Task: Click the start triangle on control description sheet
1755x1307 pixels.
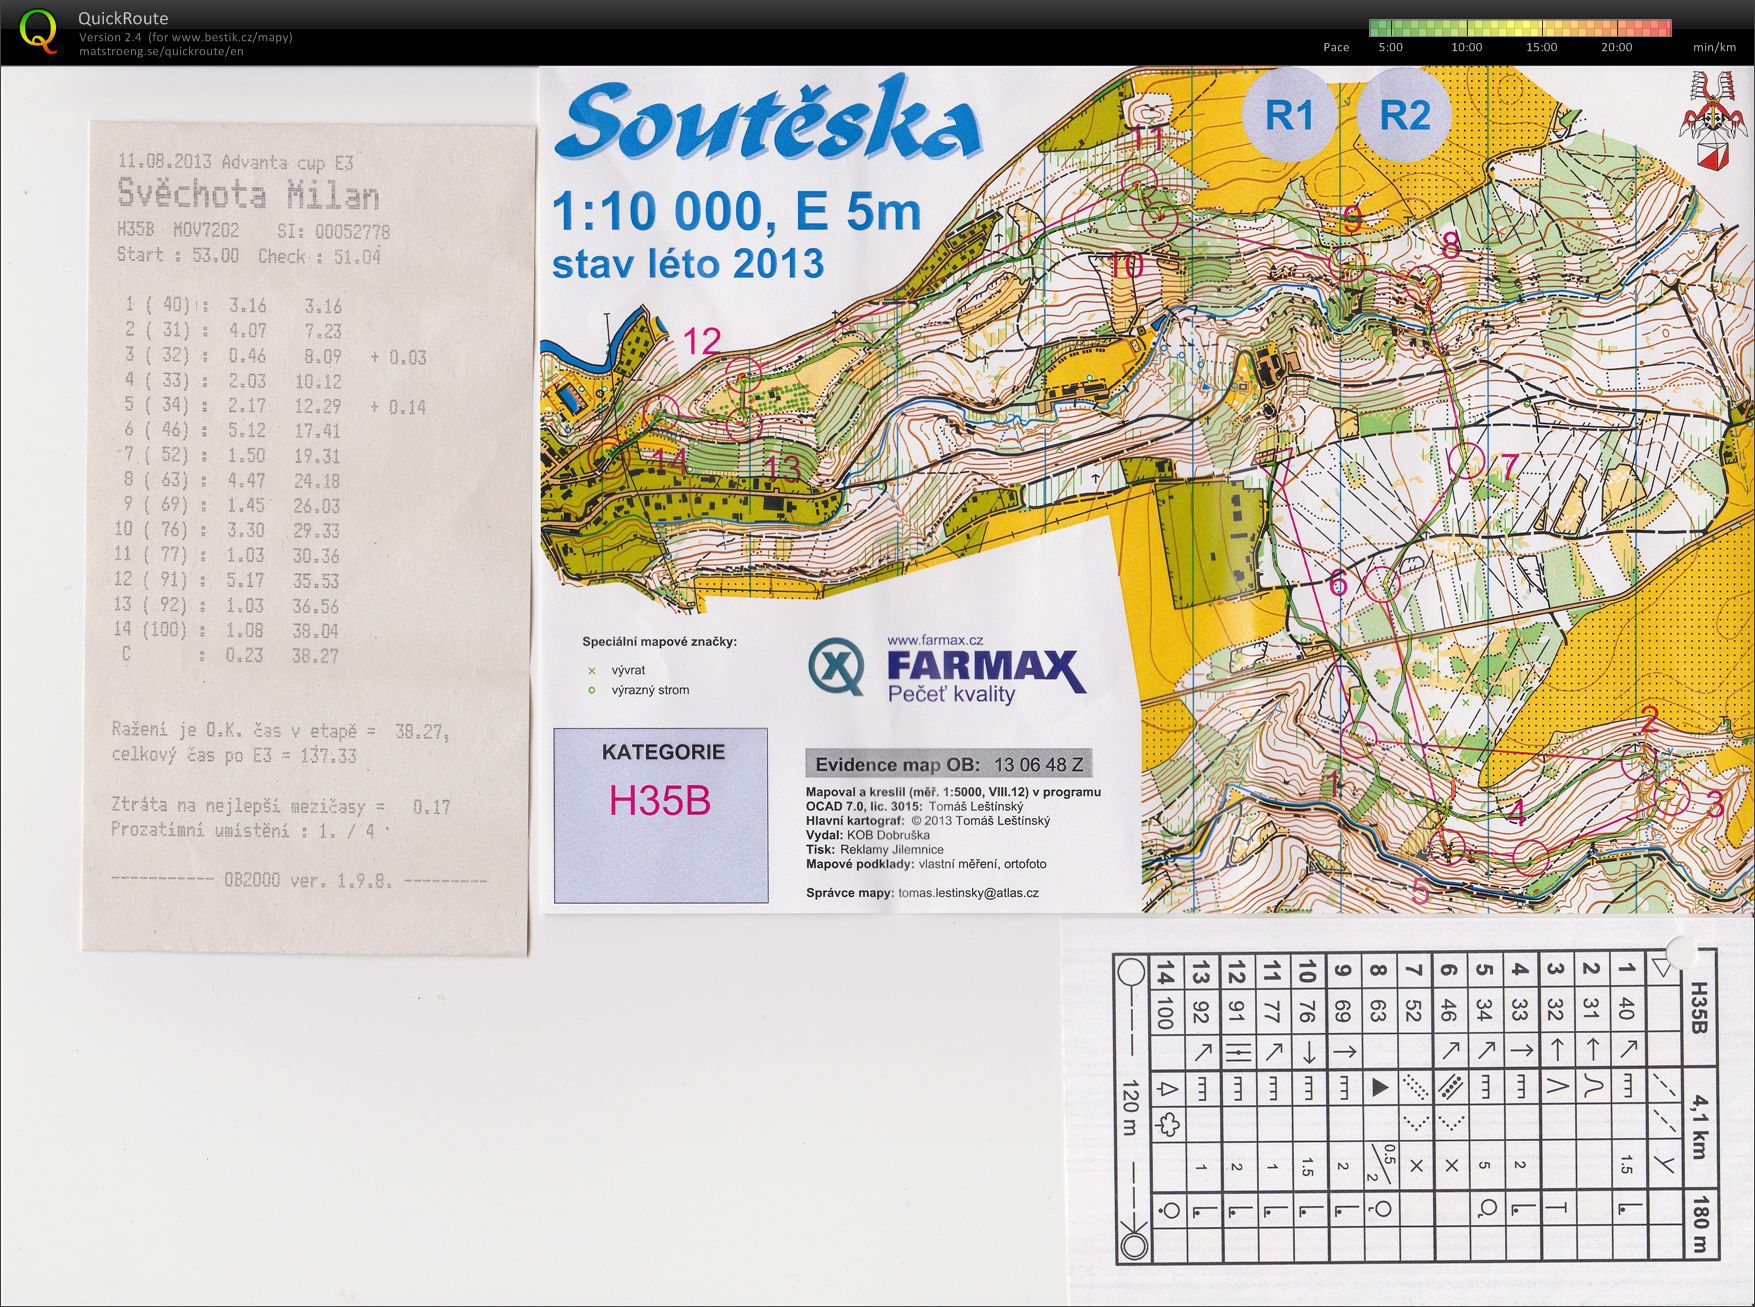Action: tap(1662, 968)
